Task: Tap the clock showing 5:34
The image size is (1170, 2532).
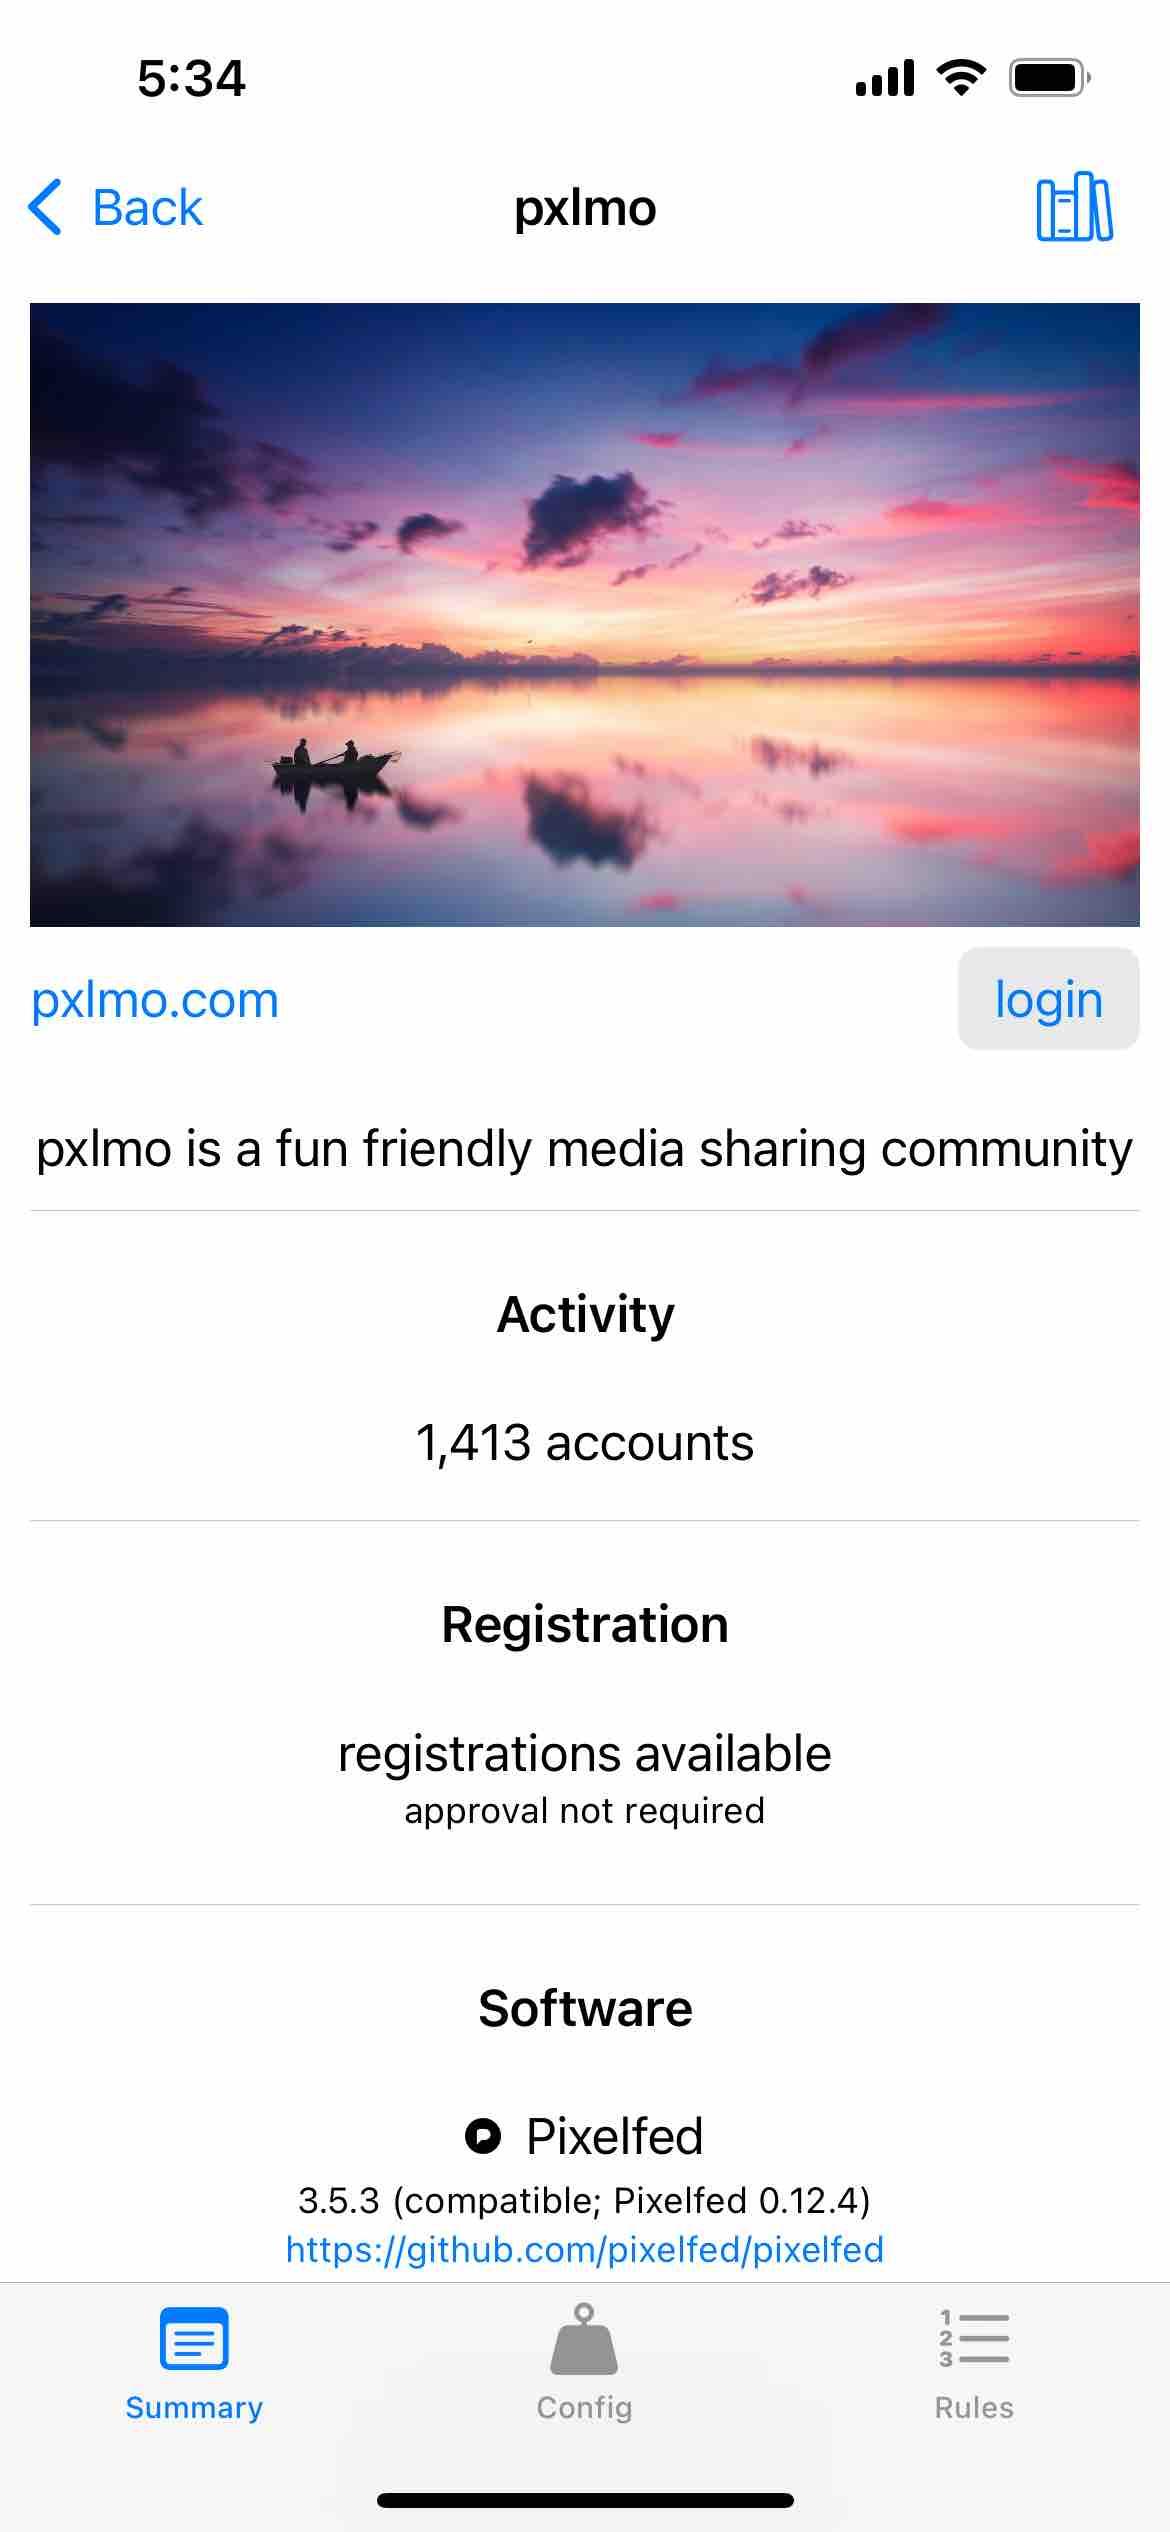Action: [x=191, y=78]
